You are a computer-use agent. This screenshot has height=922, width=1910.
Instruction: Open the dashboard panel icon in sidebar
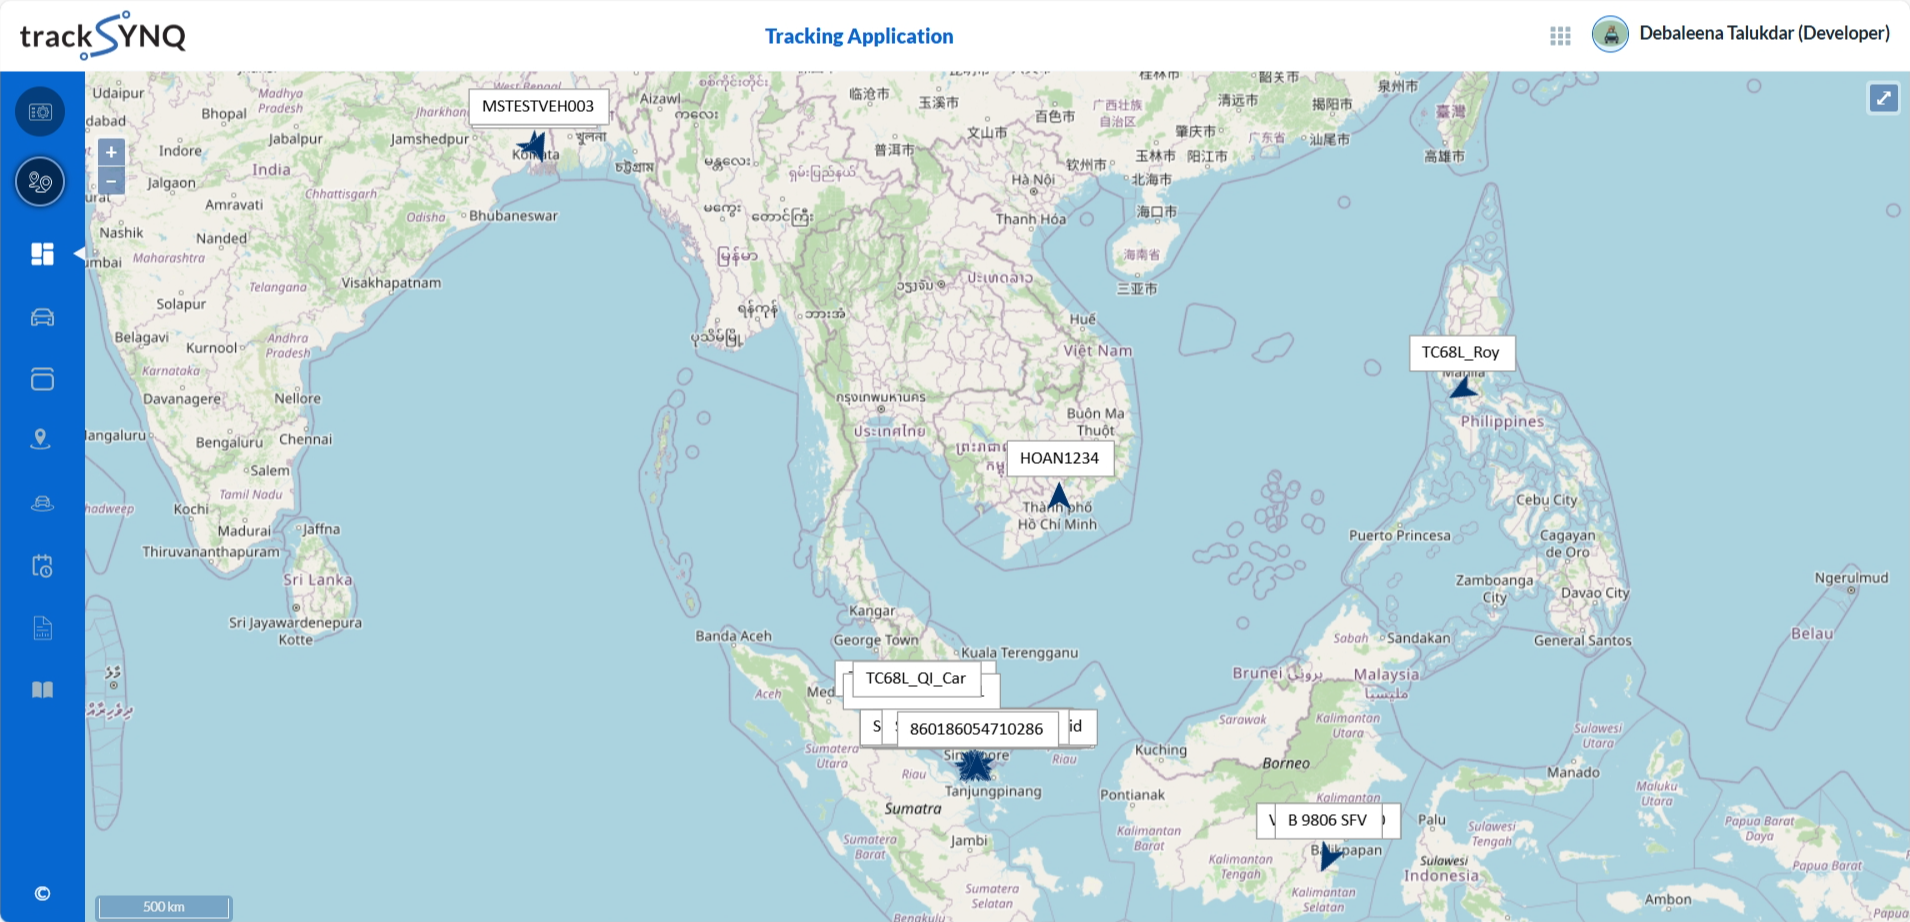click(41, 254)
